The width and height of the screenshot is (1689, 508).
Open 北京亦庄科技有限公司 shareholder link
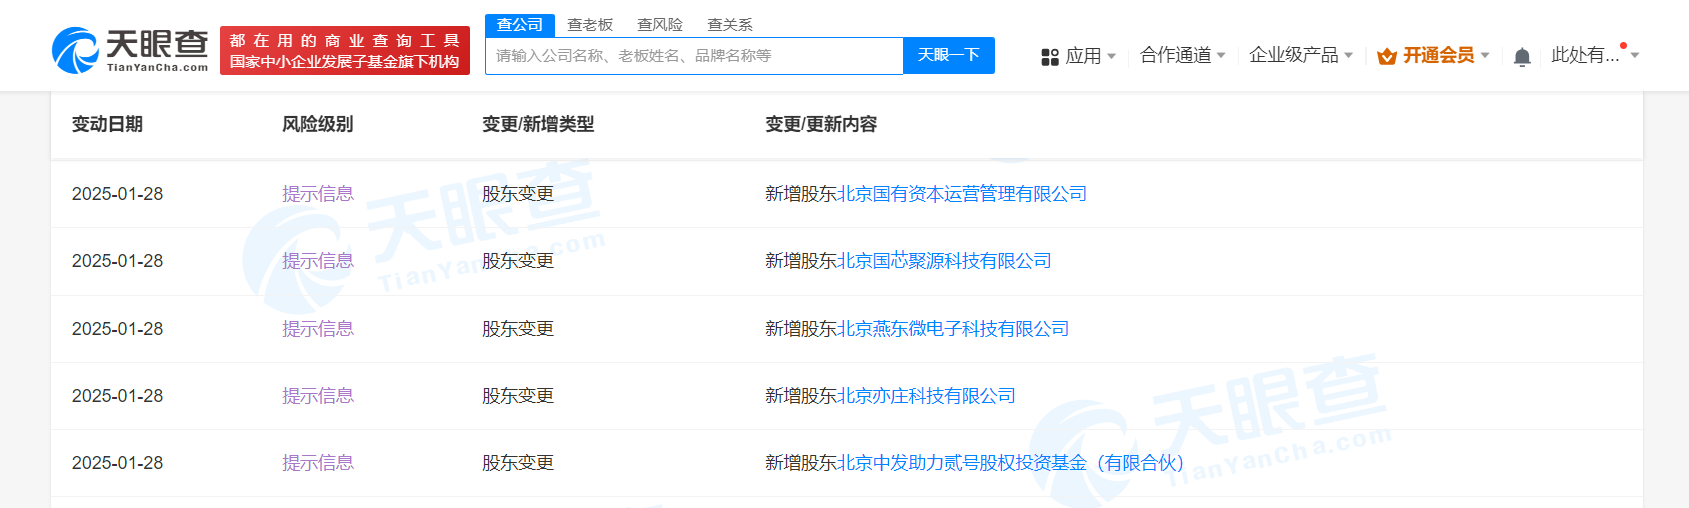(926, 396)
